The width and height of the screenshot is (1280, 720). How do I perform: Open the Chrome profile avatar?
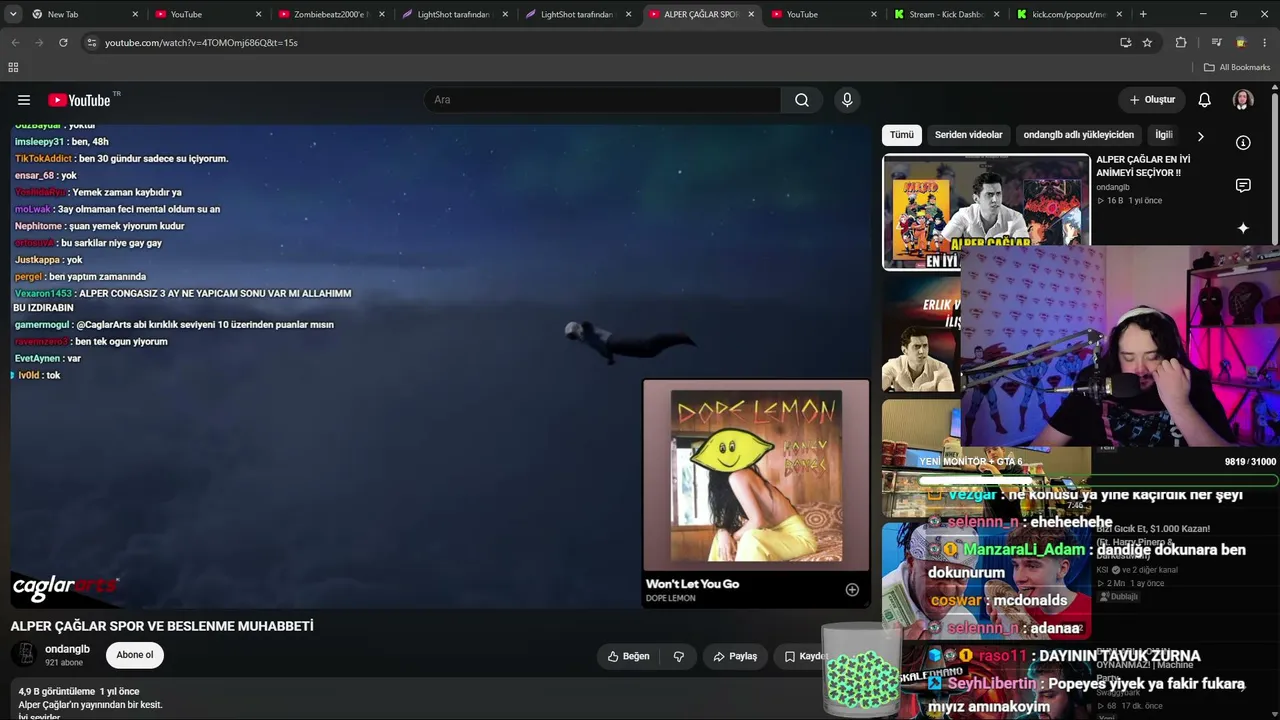pos(1241,43)
